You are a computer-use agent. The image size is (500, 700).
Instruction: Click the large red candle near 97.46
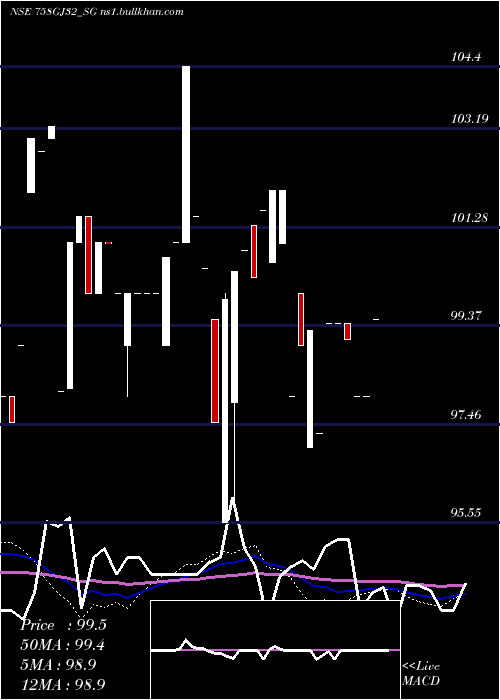(x=215, y=371)
